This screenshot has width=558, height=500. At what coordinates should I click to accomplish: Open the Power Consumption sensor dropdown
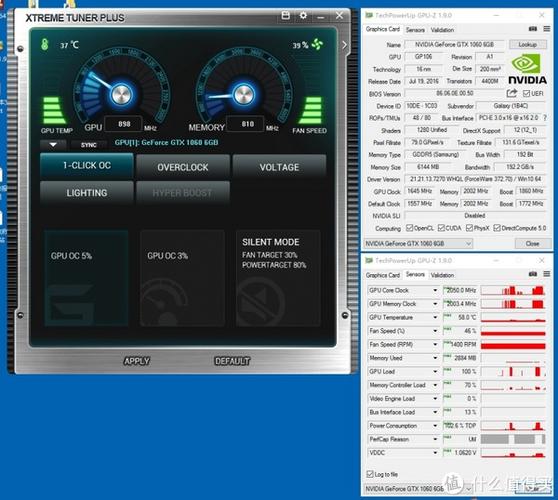pos(435,426)
